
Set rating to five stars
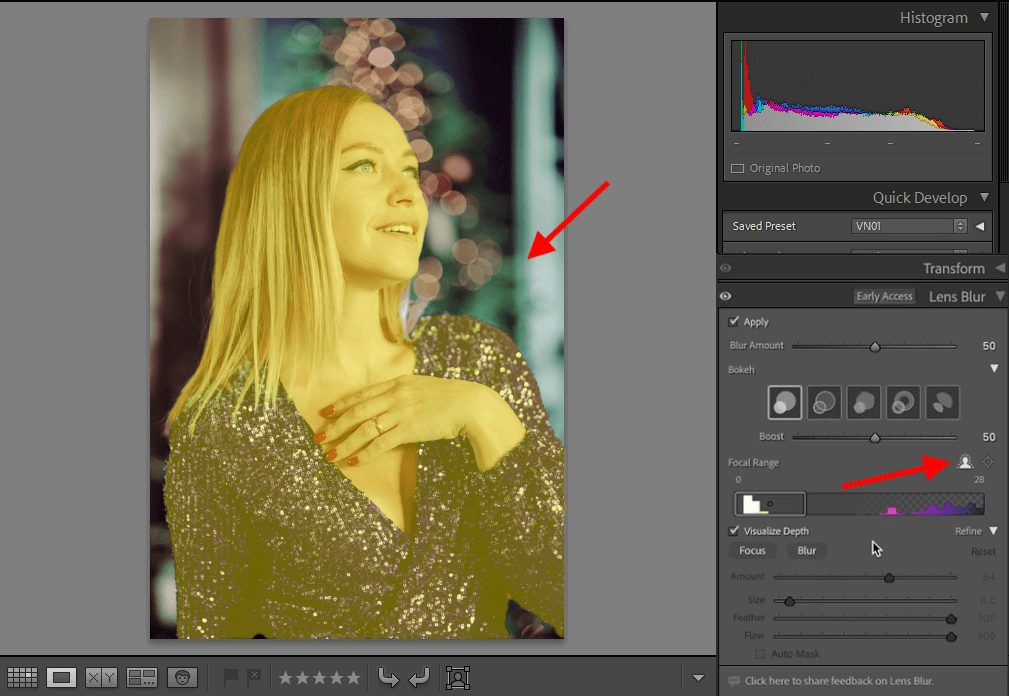(353, 677)
